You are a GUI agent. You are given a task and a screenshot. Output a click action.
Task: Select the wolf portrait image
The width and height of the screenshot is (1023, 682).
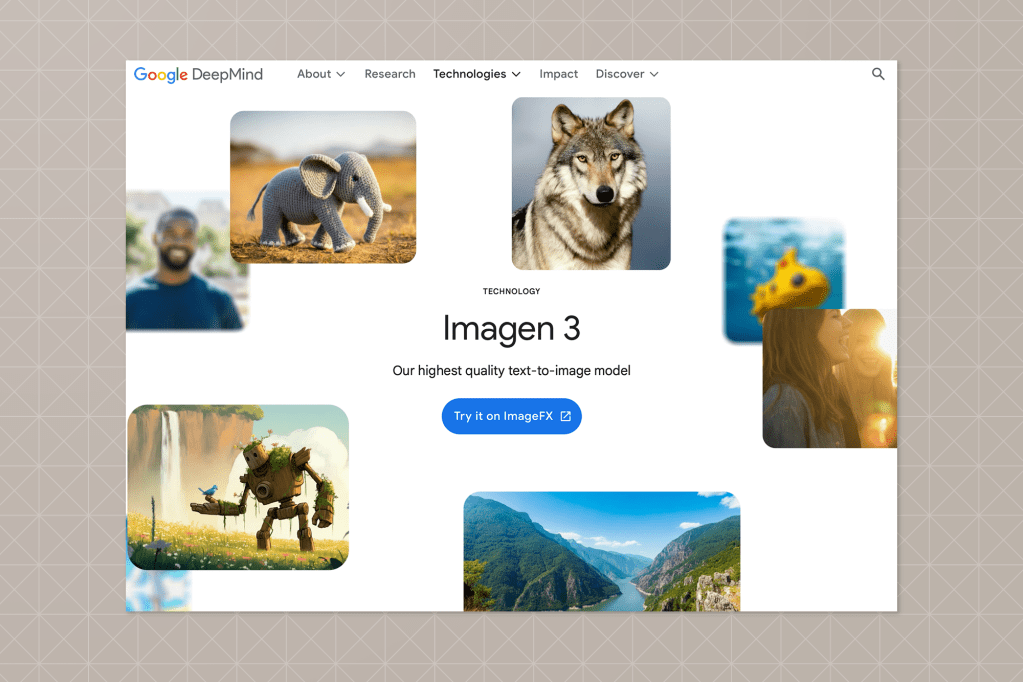tap(591, 183)
